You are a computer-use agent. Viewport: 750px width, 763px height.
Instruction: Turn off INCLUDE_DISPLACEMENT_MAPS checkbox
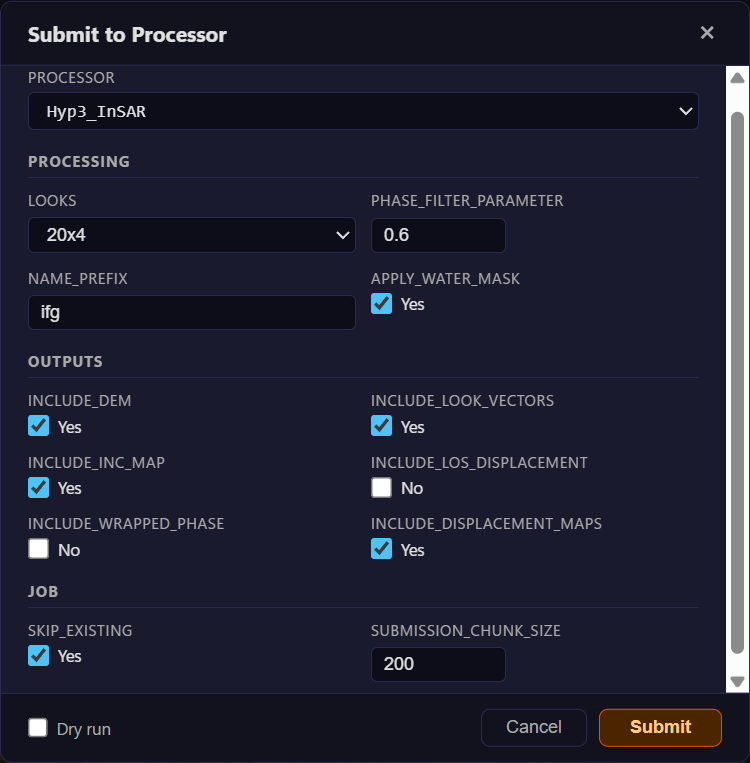(x=381, y=549)
